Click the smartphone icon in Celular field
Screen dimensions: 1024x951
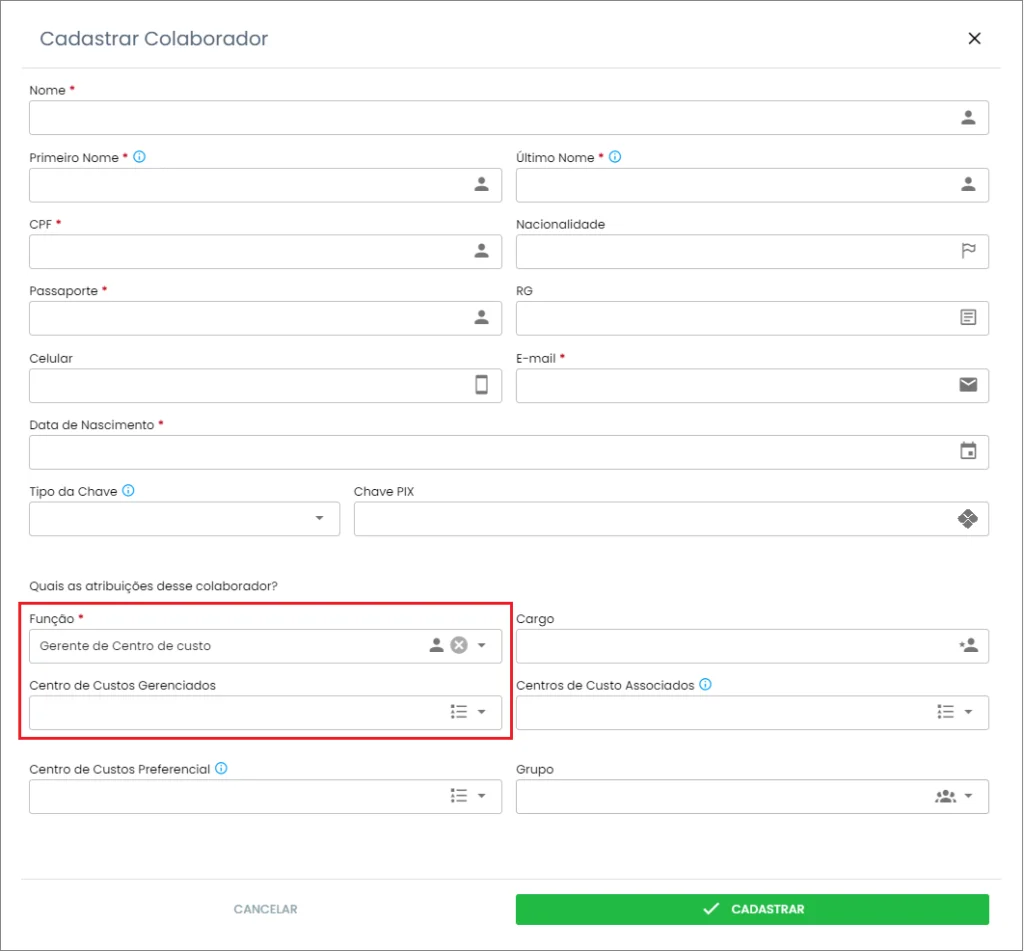[482, 385]
